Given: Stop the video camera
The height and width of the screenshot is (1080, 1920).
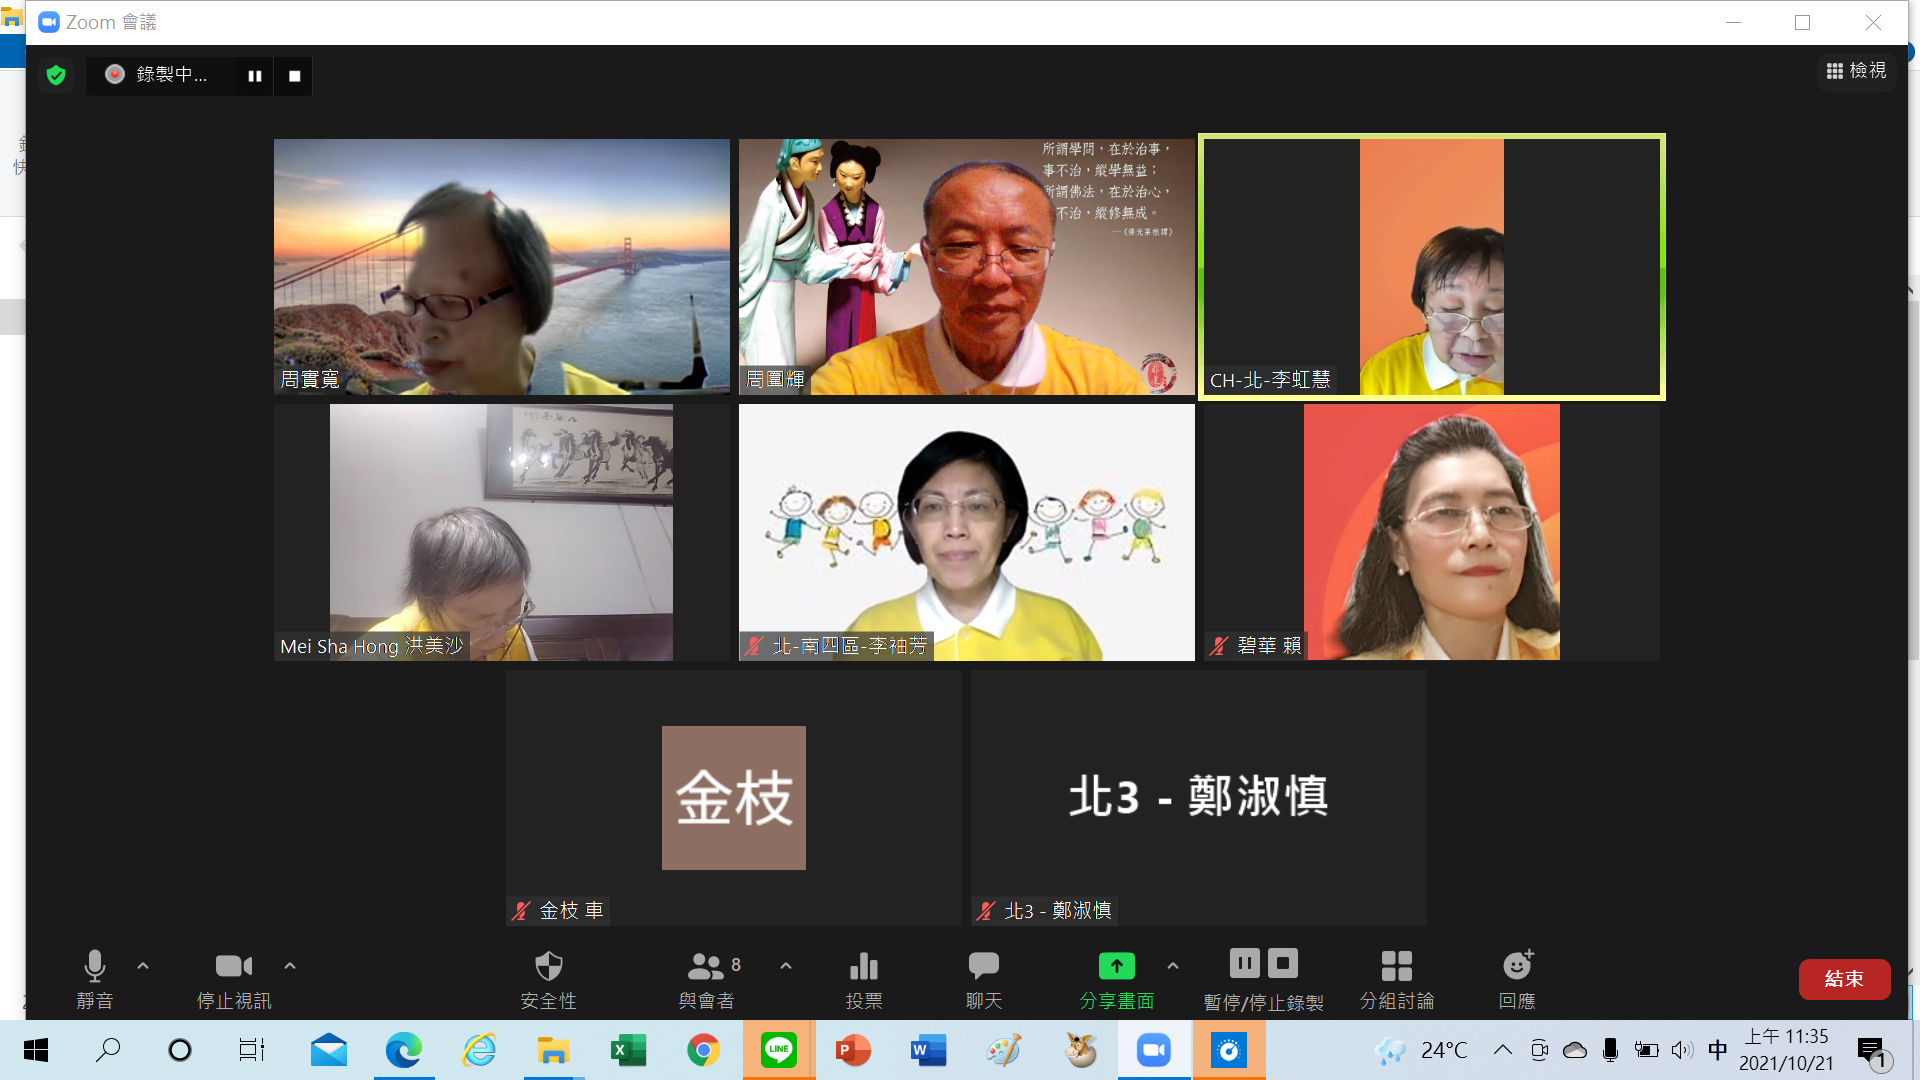Looking at the screenshot, I should tap(233, 967).
